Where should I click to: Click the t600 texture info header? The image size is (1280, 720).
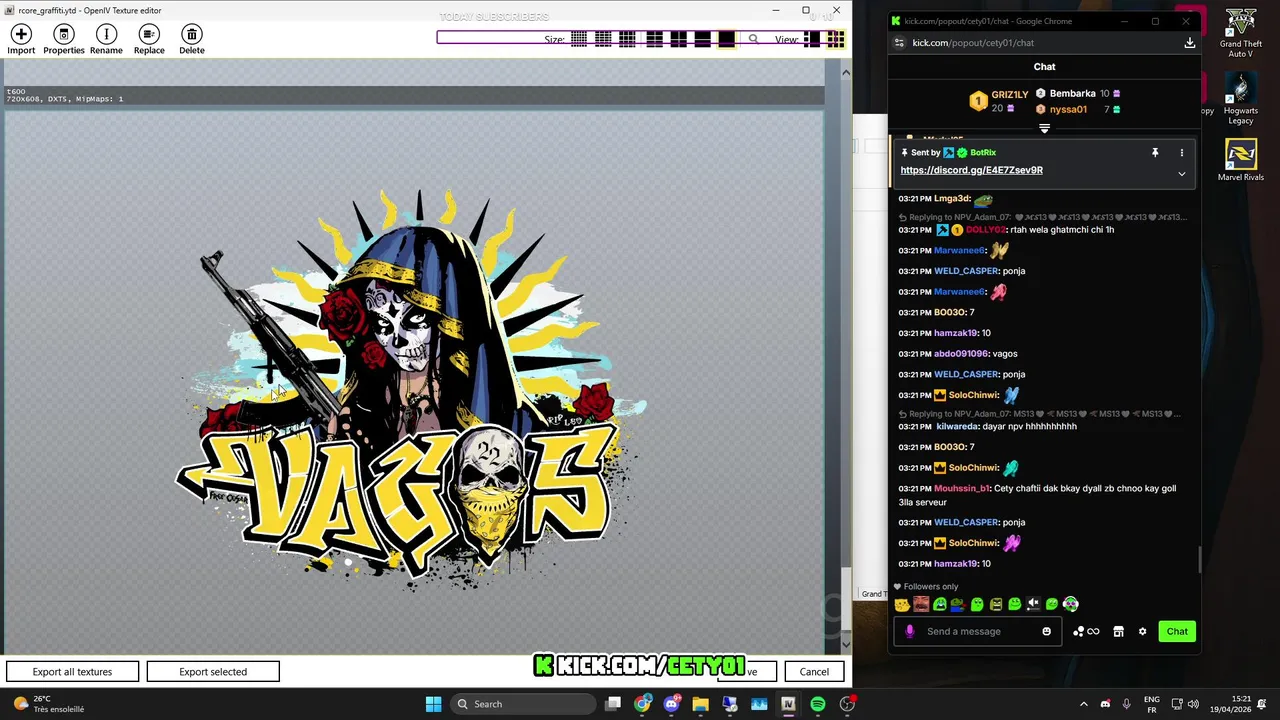point(414,96)
